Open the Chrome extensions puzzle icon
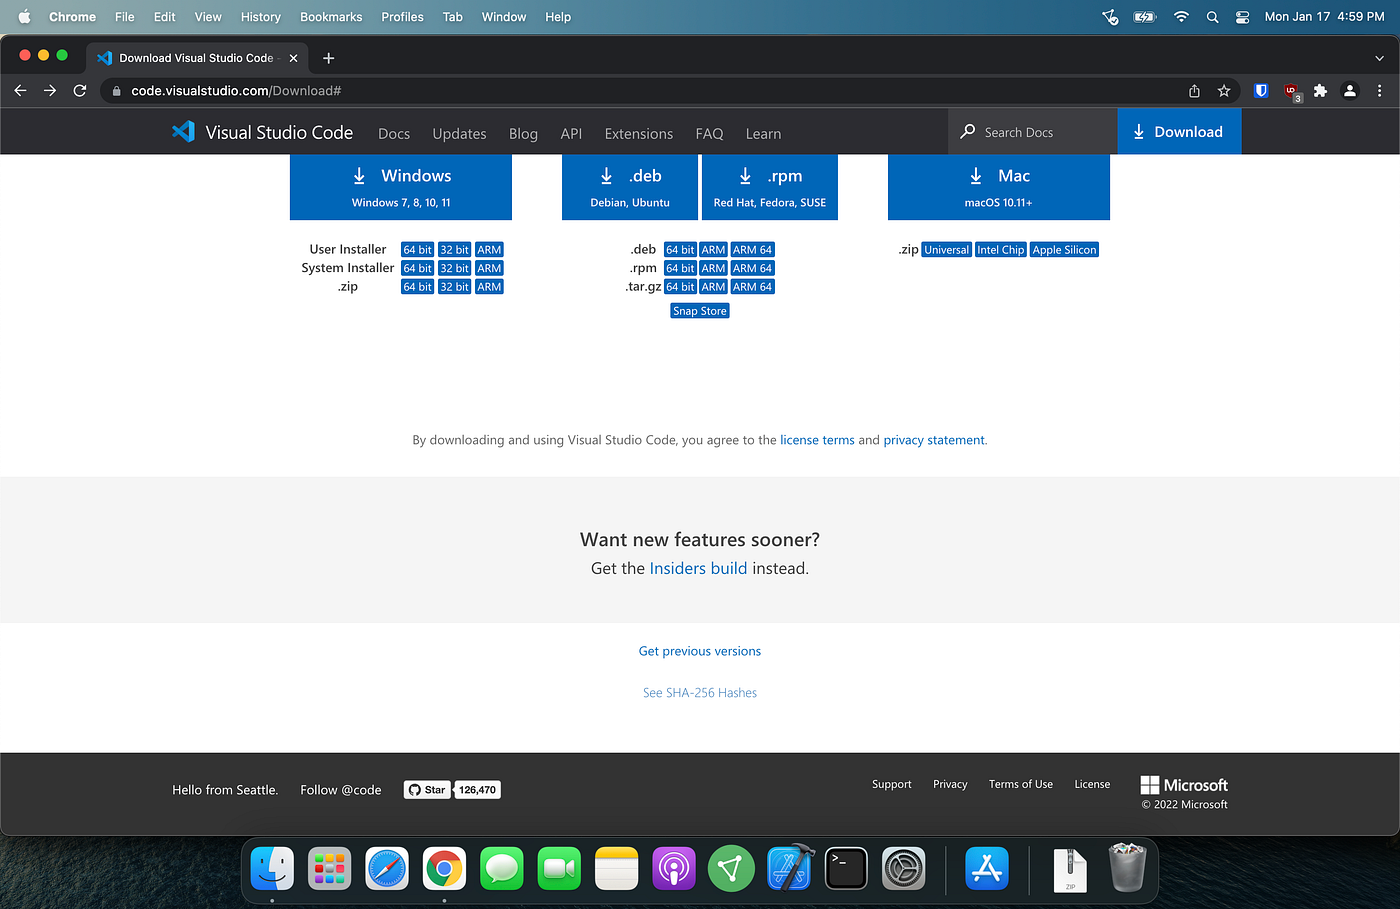This screenshot has height=909, width=1400. click(x=1320, y=90)
